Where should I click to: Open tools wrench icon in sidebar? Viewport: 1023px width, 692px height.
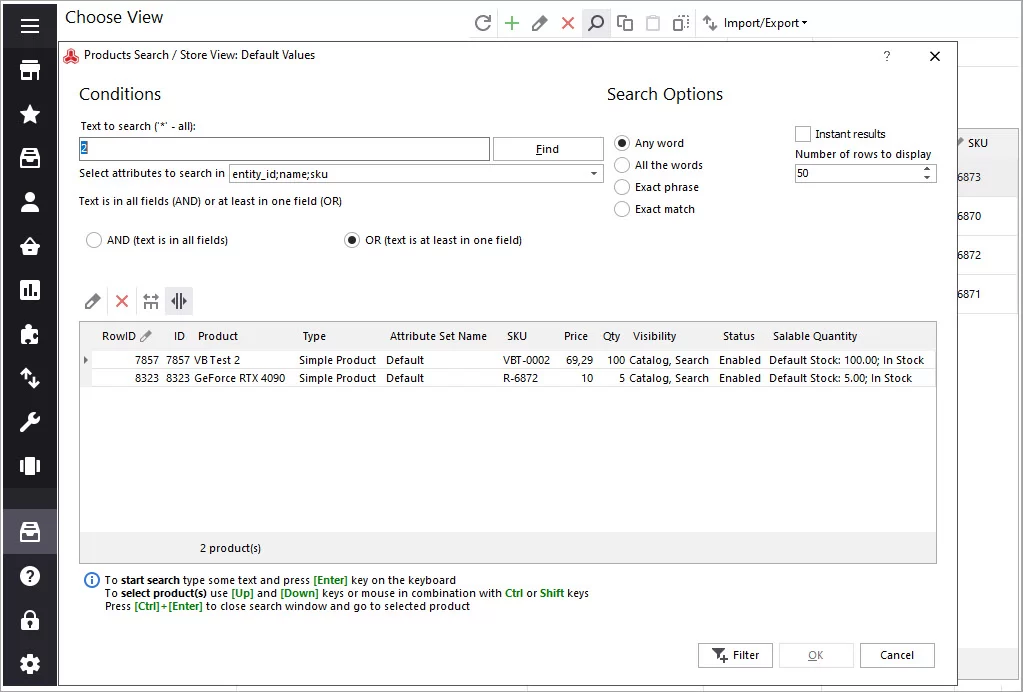click(x=29, y=422)
